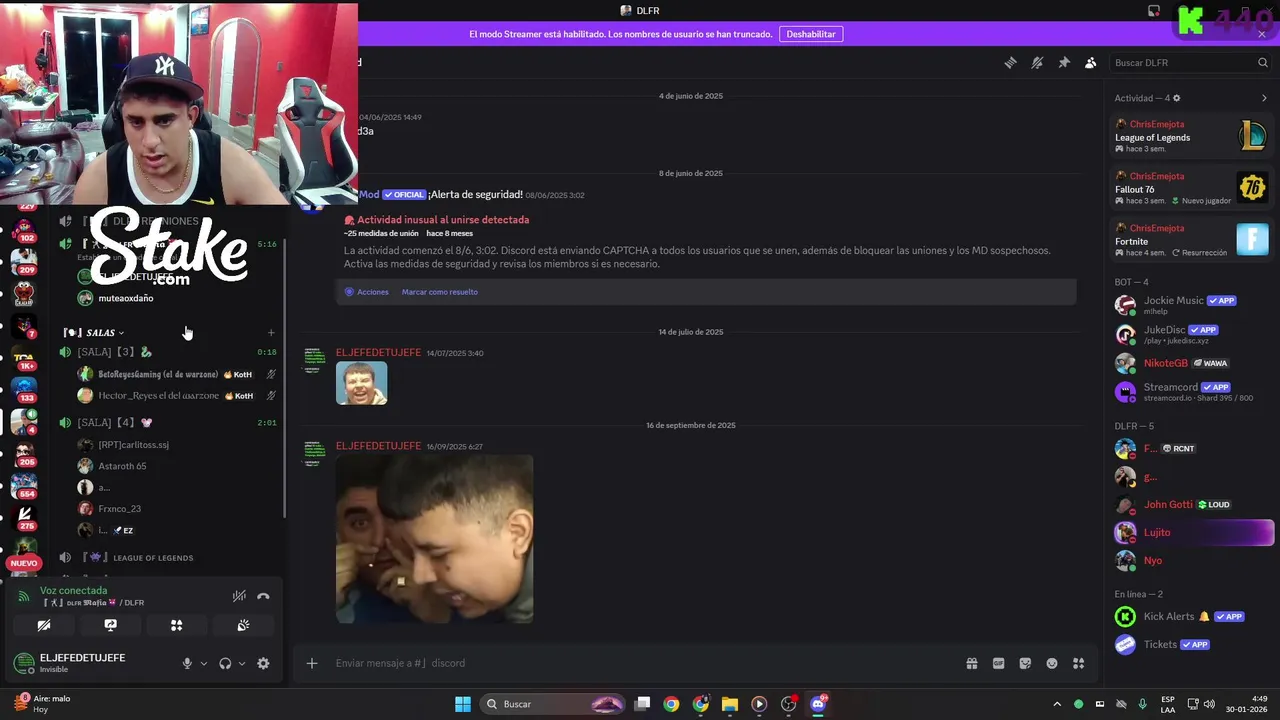Viewport: 1280px width, 720px height.
Task: Open Task View on taskbar
Action: click(643, 704)
